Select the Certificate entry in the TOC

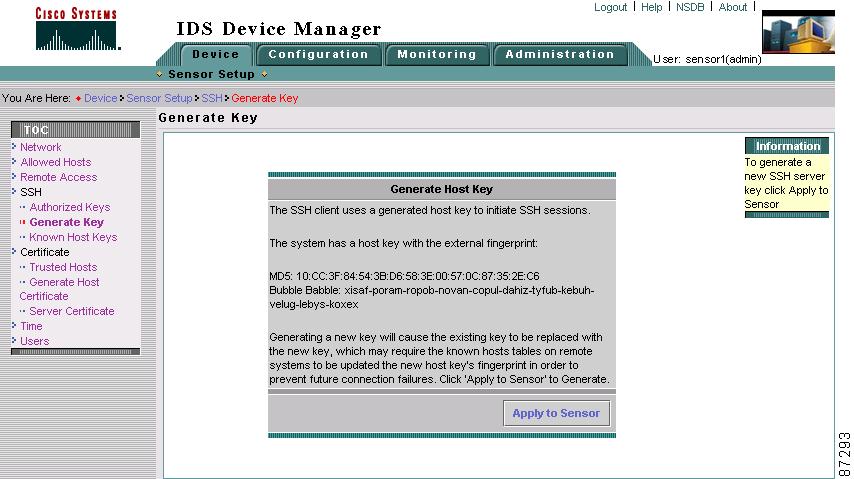pyautogui.click(x=45, y=252)
